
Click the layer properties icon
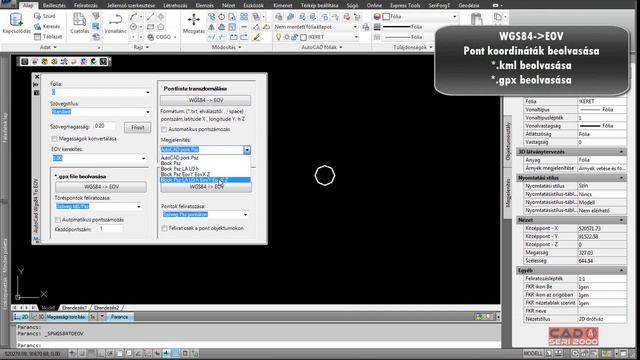[x=278, y=17]
